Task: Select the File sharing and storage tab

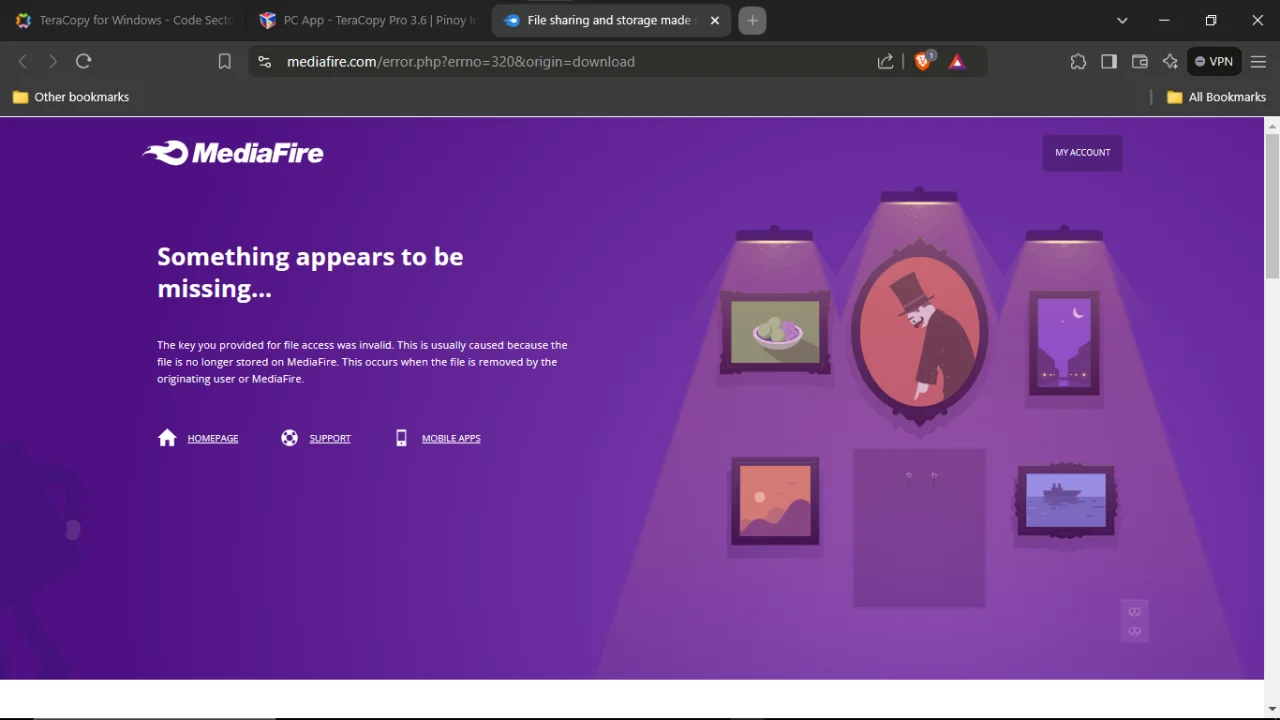Action: tap(611, 20)
